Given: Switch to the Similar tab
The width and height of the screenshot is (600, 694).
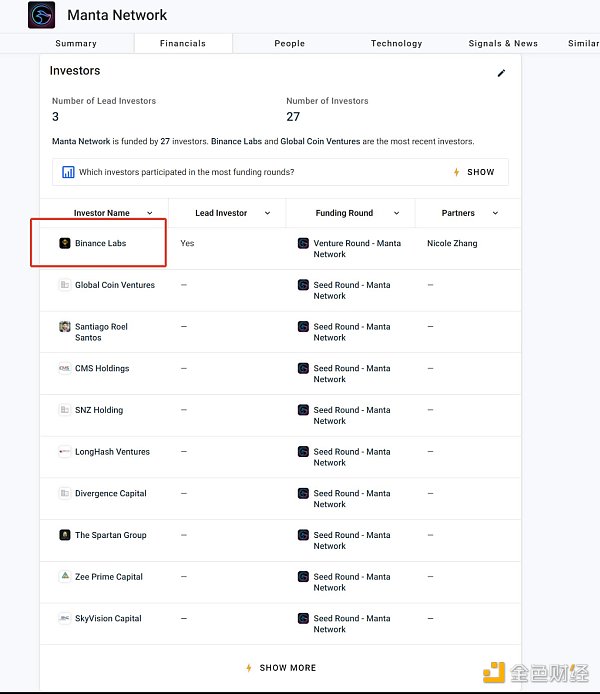Looking at the screenshot, I should [584, 43].
